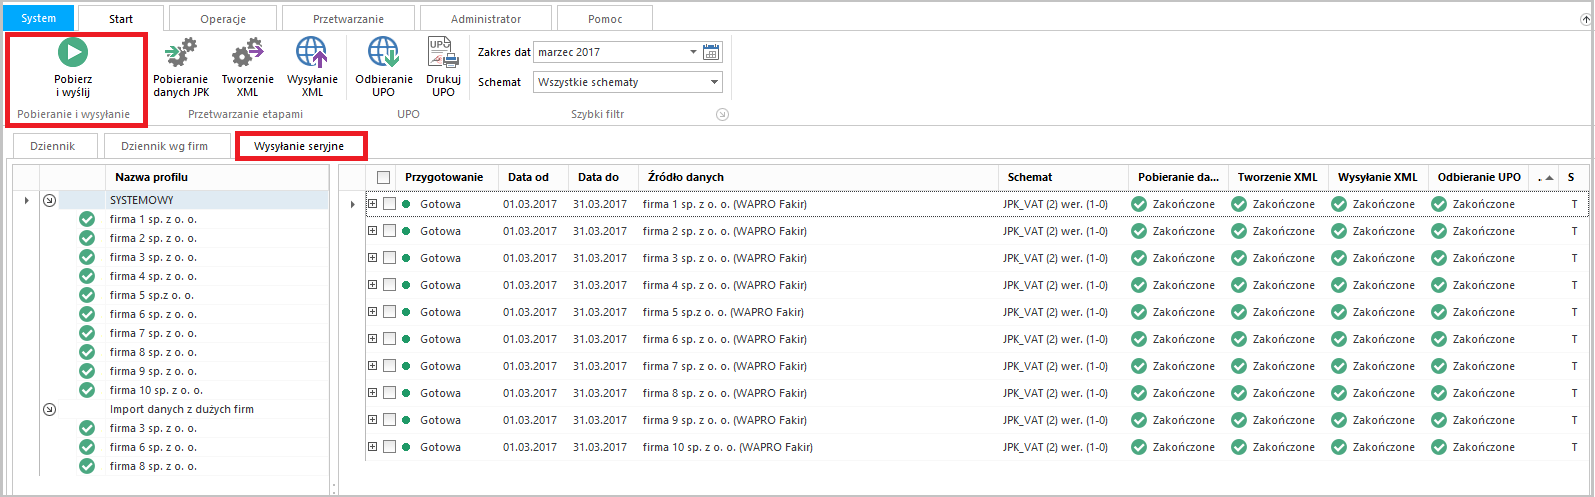The width and height of the screenshot is (1595, 497).
Task: Collapse the SYSTEMOWY profile group
Action: pos(49,200)
